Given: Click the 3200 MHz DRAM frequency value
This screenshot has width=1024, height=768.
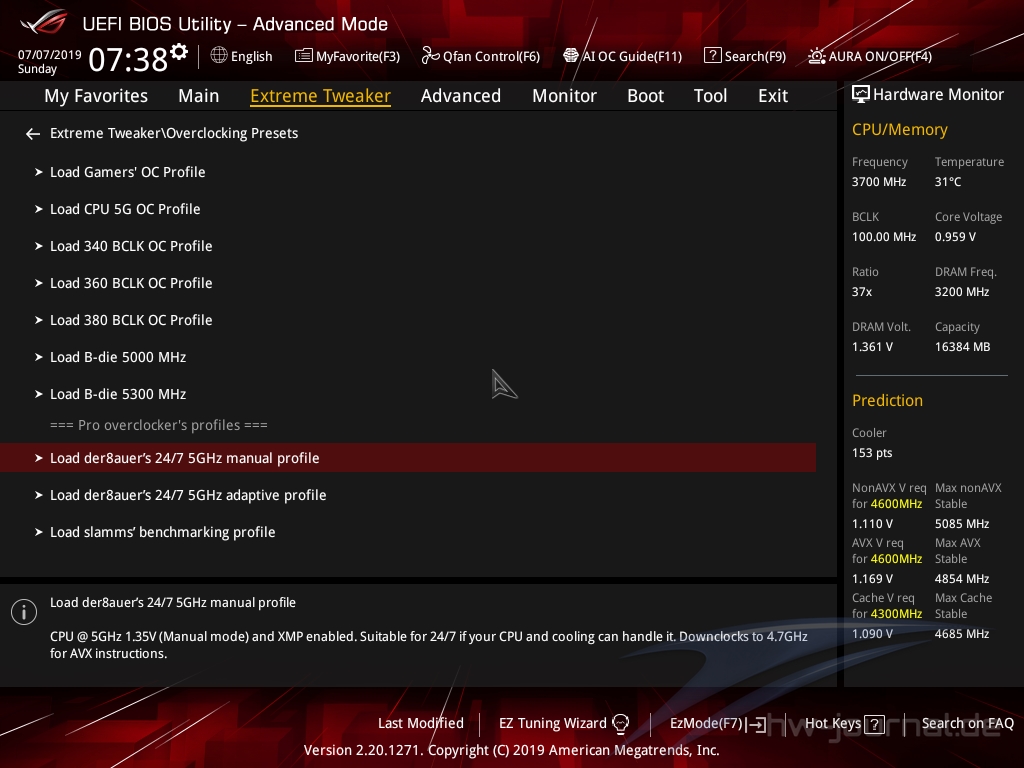Looking at the screenshot, I should tap(961, 292).
